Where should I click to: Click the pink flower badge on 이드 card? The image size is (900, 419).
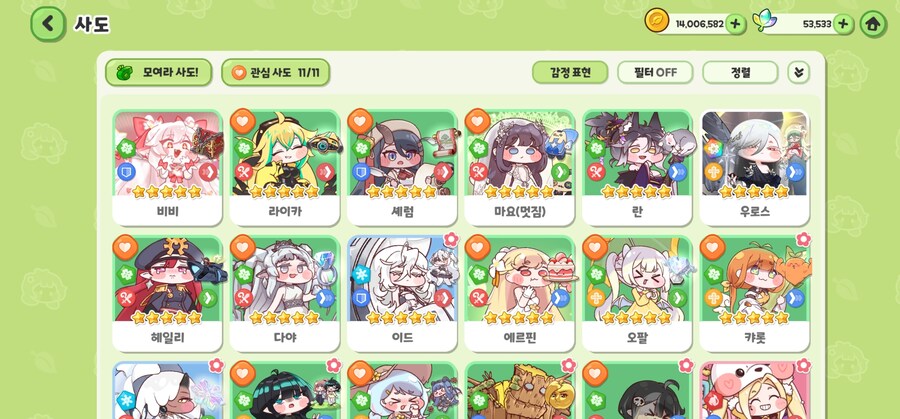(452, 239)
